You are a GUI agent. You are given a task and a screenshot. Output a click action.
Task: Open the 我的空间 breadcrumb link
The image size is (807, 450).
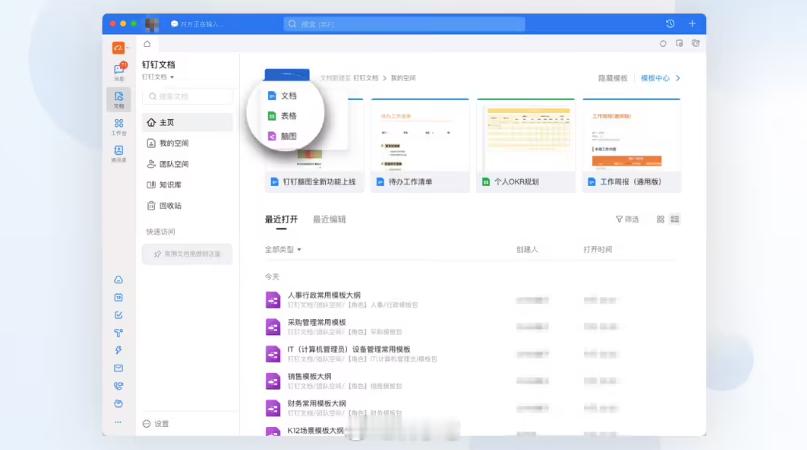pos(403,78)
